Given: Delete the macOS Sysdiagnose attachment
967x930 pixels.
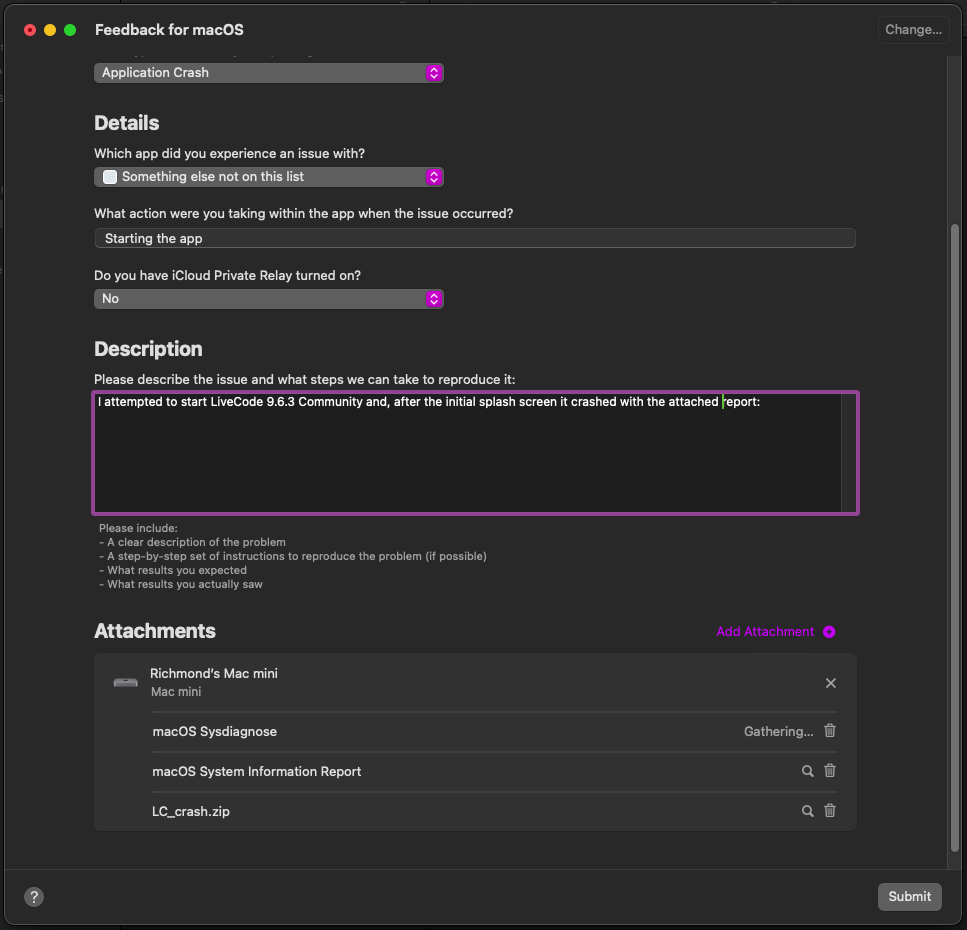Looking at the screenshot, I should [x=829, y=731].
